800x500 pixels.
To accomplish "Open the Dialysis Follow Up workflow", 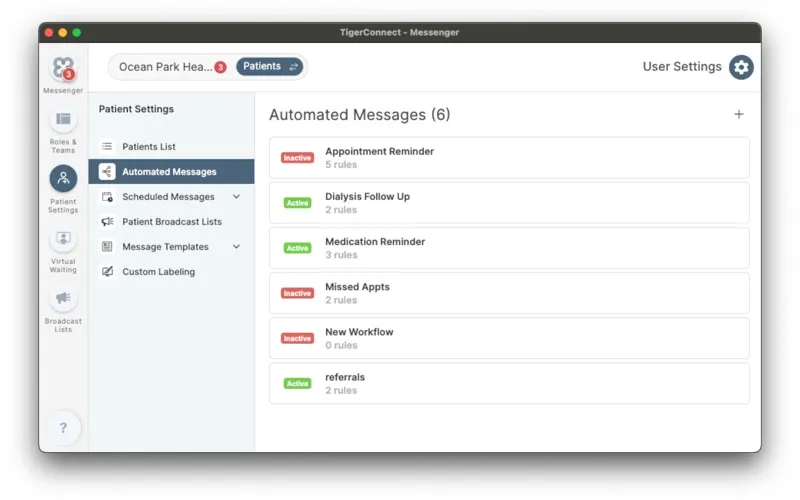I will click(x=509, y=203).
